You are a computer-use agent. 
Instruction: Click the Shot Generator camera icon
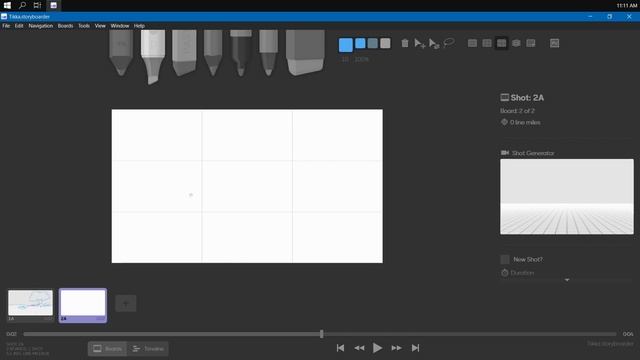point(505,153)
